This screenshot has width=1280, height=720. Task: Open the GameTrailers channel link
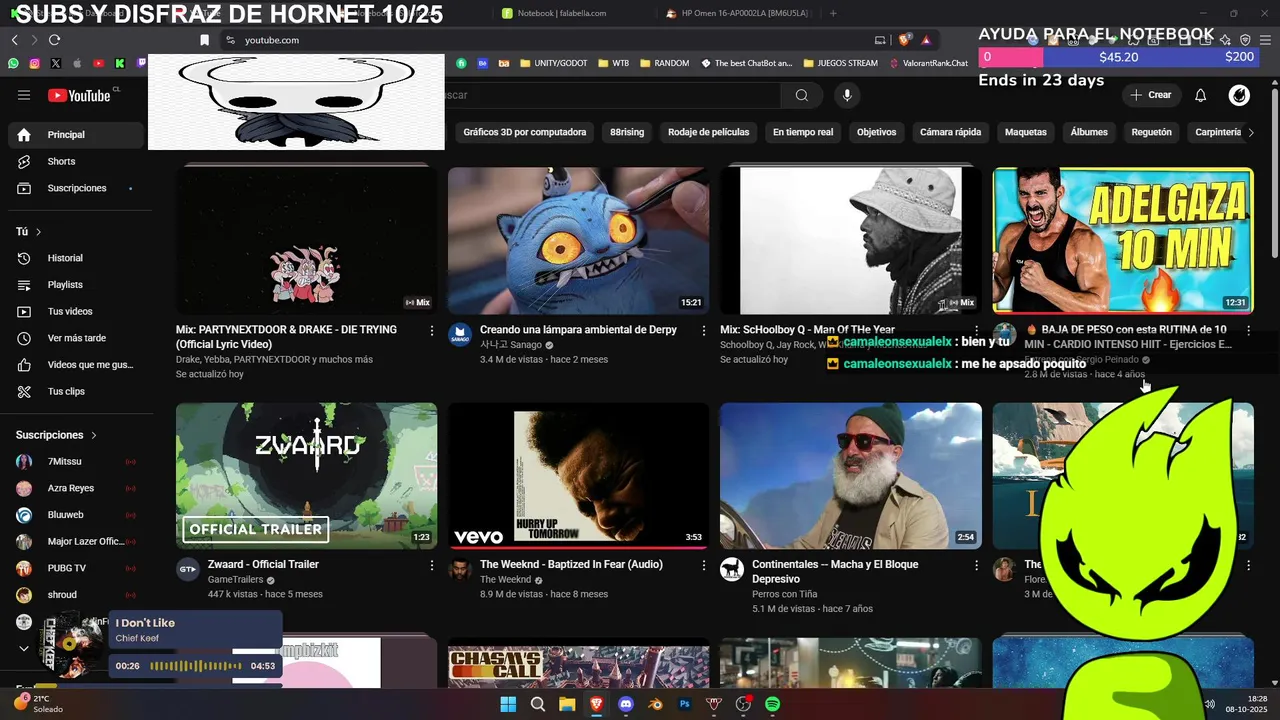pyautogui.click(x=235, y=580)
